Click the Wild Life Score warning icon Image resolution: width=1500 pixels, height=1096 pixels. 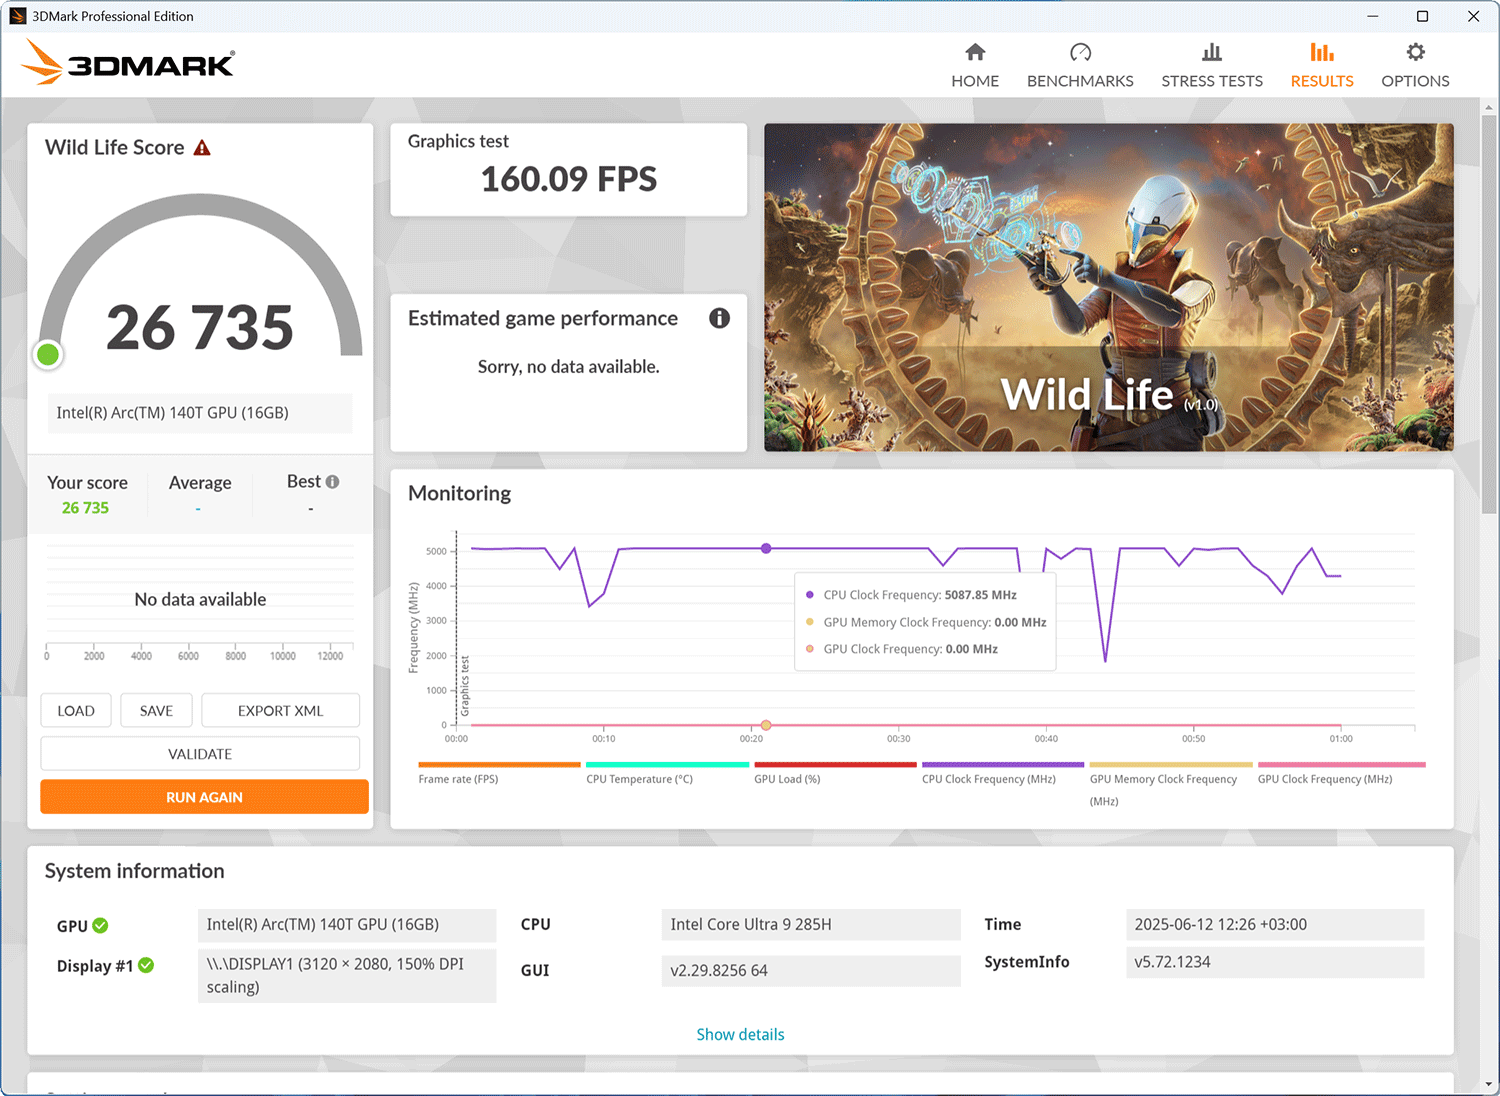pos(202,148)
